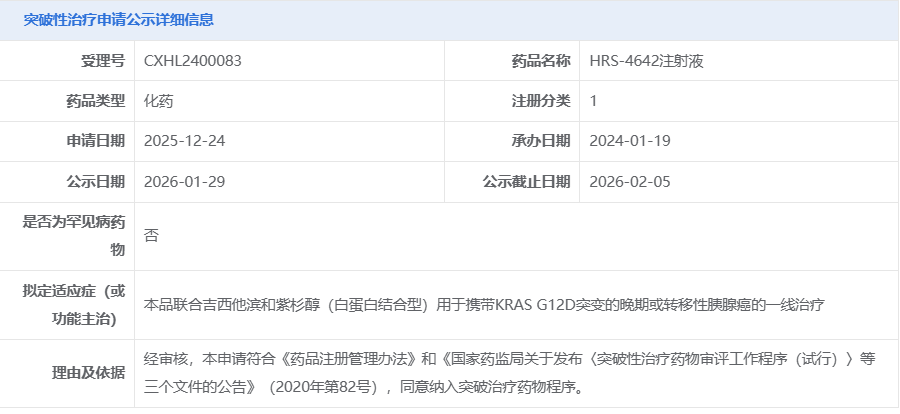Image resolution: width=900 pixels, height=414 pixels.
Task: Click the 受理号 field label
Action: point(103,60)
